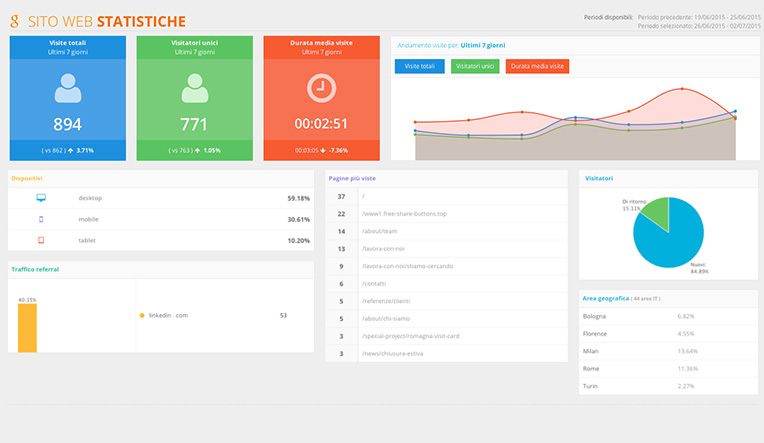Open the /about/team page entry
The height and width of the screenshot is (443, 764).
click(x=379, y=231)
